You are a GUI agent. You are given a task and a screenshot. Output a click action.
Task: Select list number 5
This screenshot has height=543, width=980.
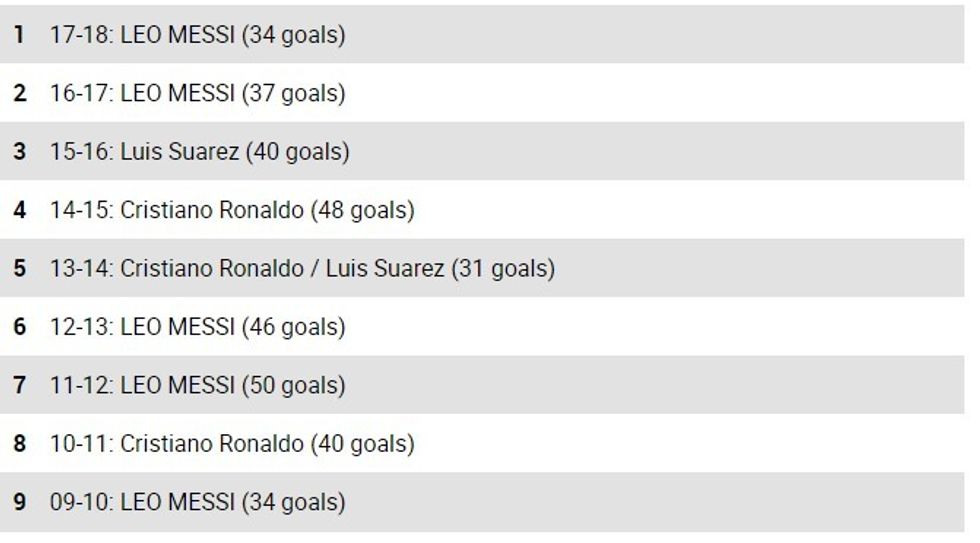click(19, 268)
